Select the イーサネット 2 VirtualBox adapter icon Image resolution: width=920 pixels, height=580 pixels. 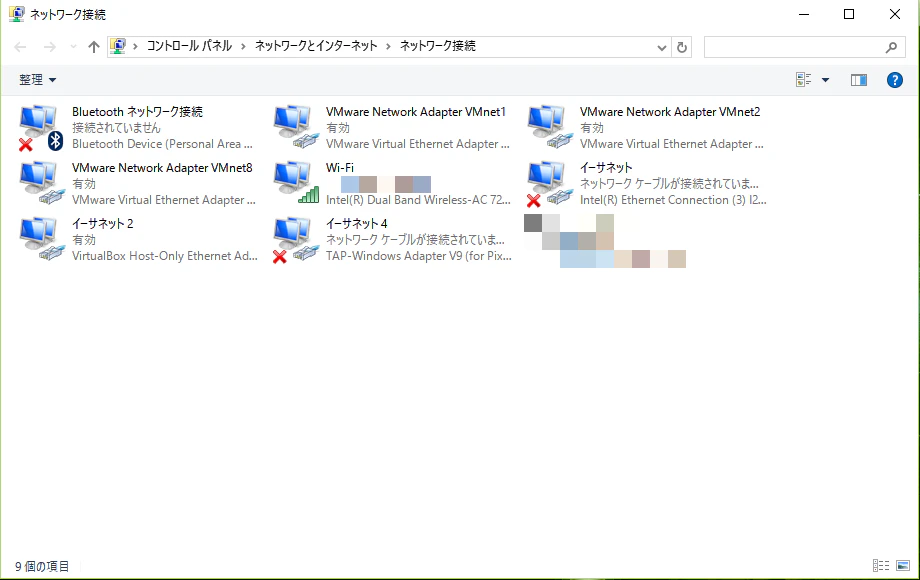[x=38, y=238]
